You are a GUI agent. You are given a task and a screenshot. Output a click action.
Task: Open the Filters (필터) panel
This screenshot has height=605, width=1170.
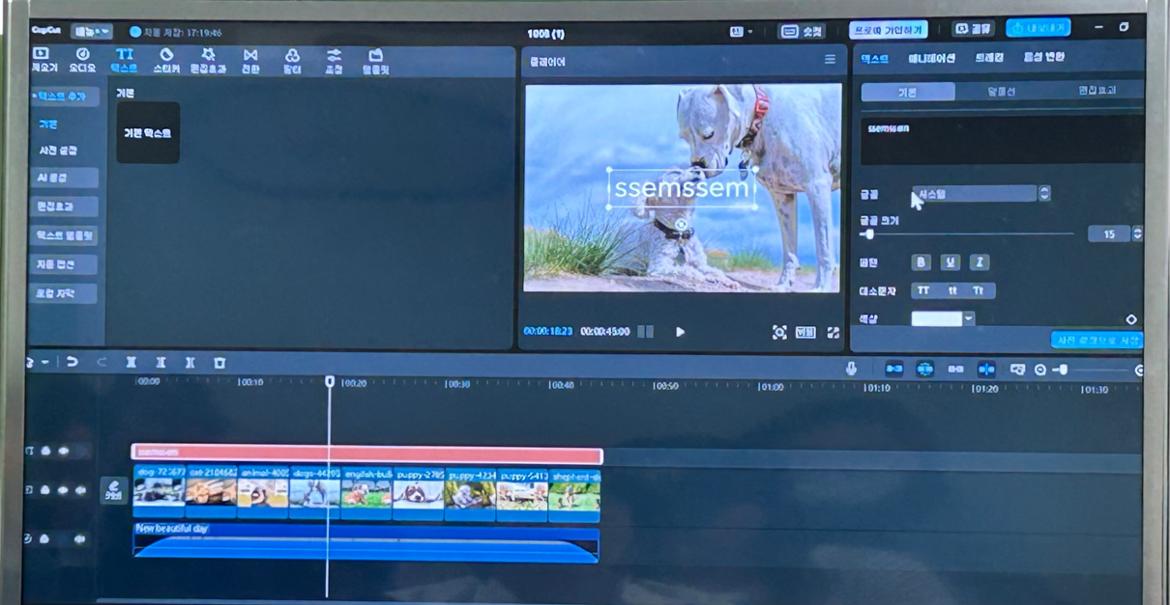click(292, 60)
